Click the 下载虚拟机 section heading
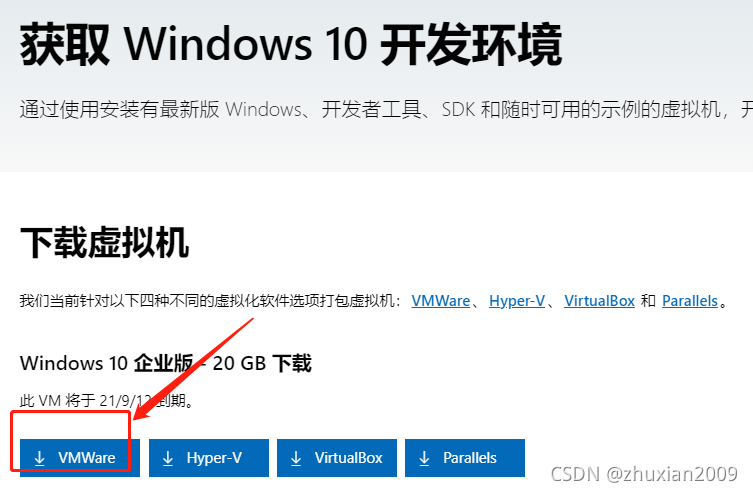753x492 pixels. click(x=104, y=242)
